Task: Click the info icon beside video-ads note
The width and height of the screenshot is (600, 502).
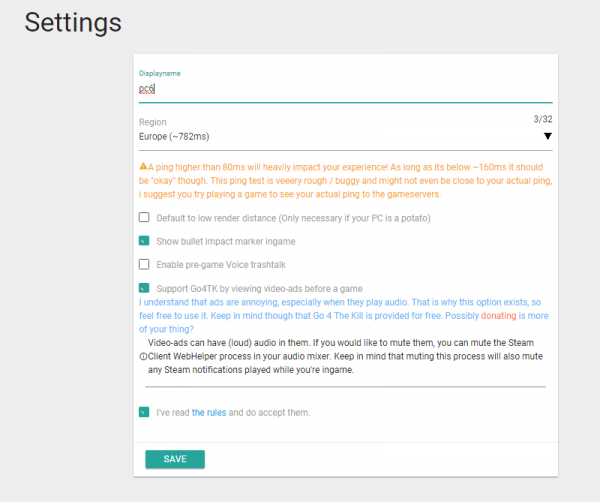Action: pyautogui.click(x=143, y=355)
